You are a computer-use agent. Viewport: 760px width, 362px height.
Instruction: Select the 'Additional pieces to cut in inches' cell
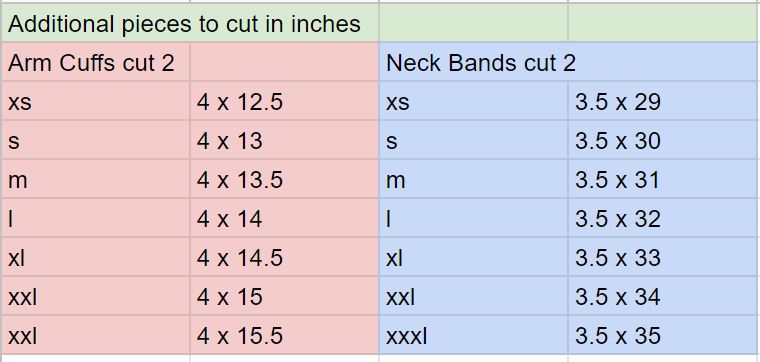(190, 23)
